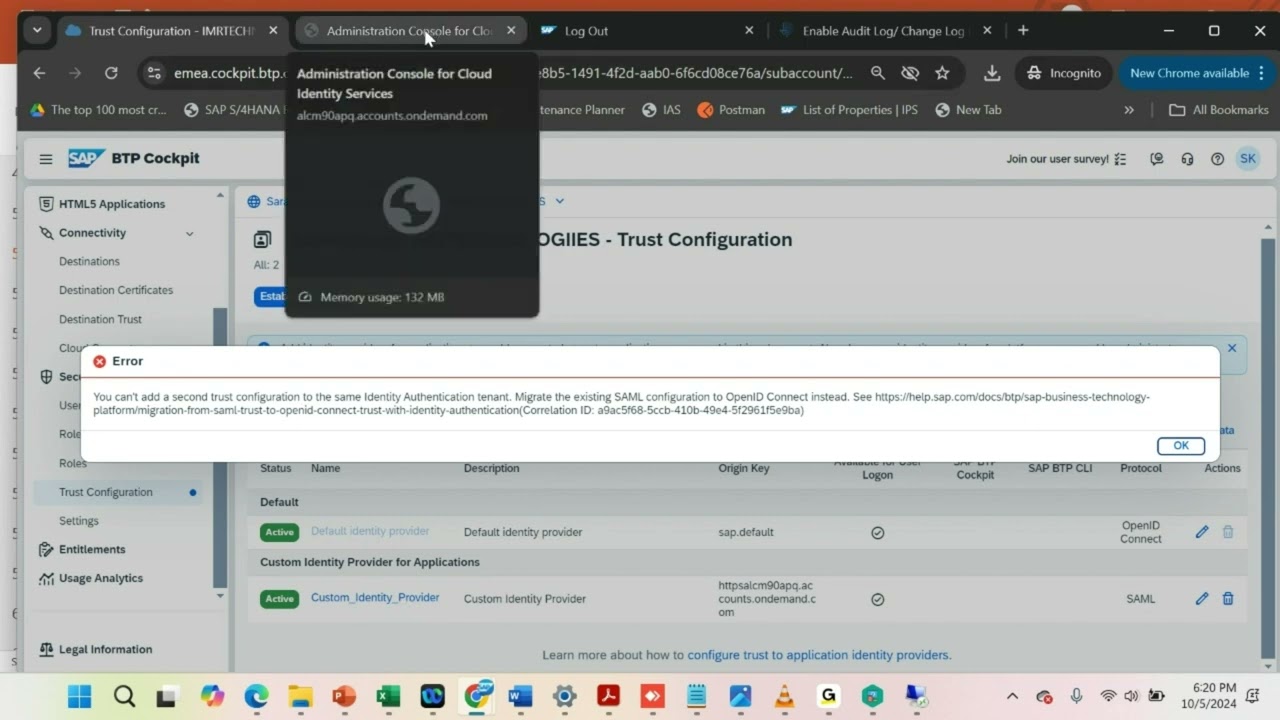Open the help question mark icon
This screenshot has width=1280, height=720.
coord(1217,159)
